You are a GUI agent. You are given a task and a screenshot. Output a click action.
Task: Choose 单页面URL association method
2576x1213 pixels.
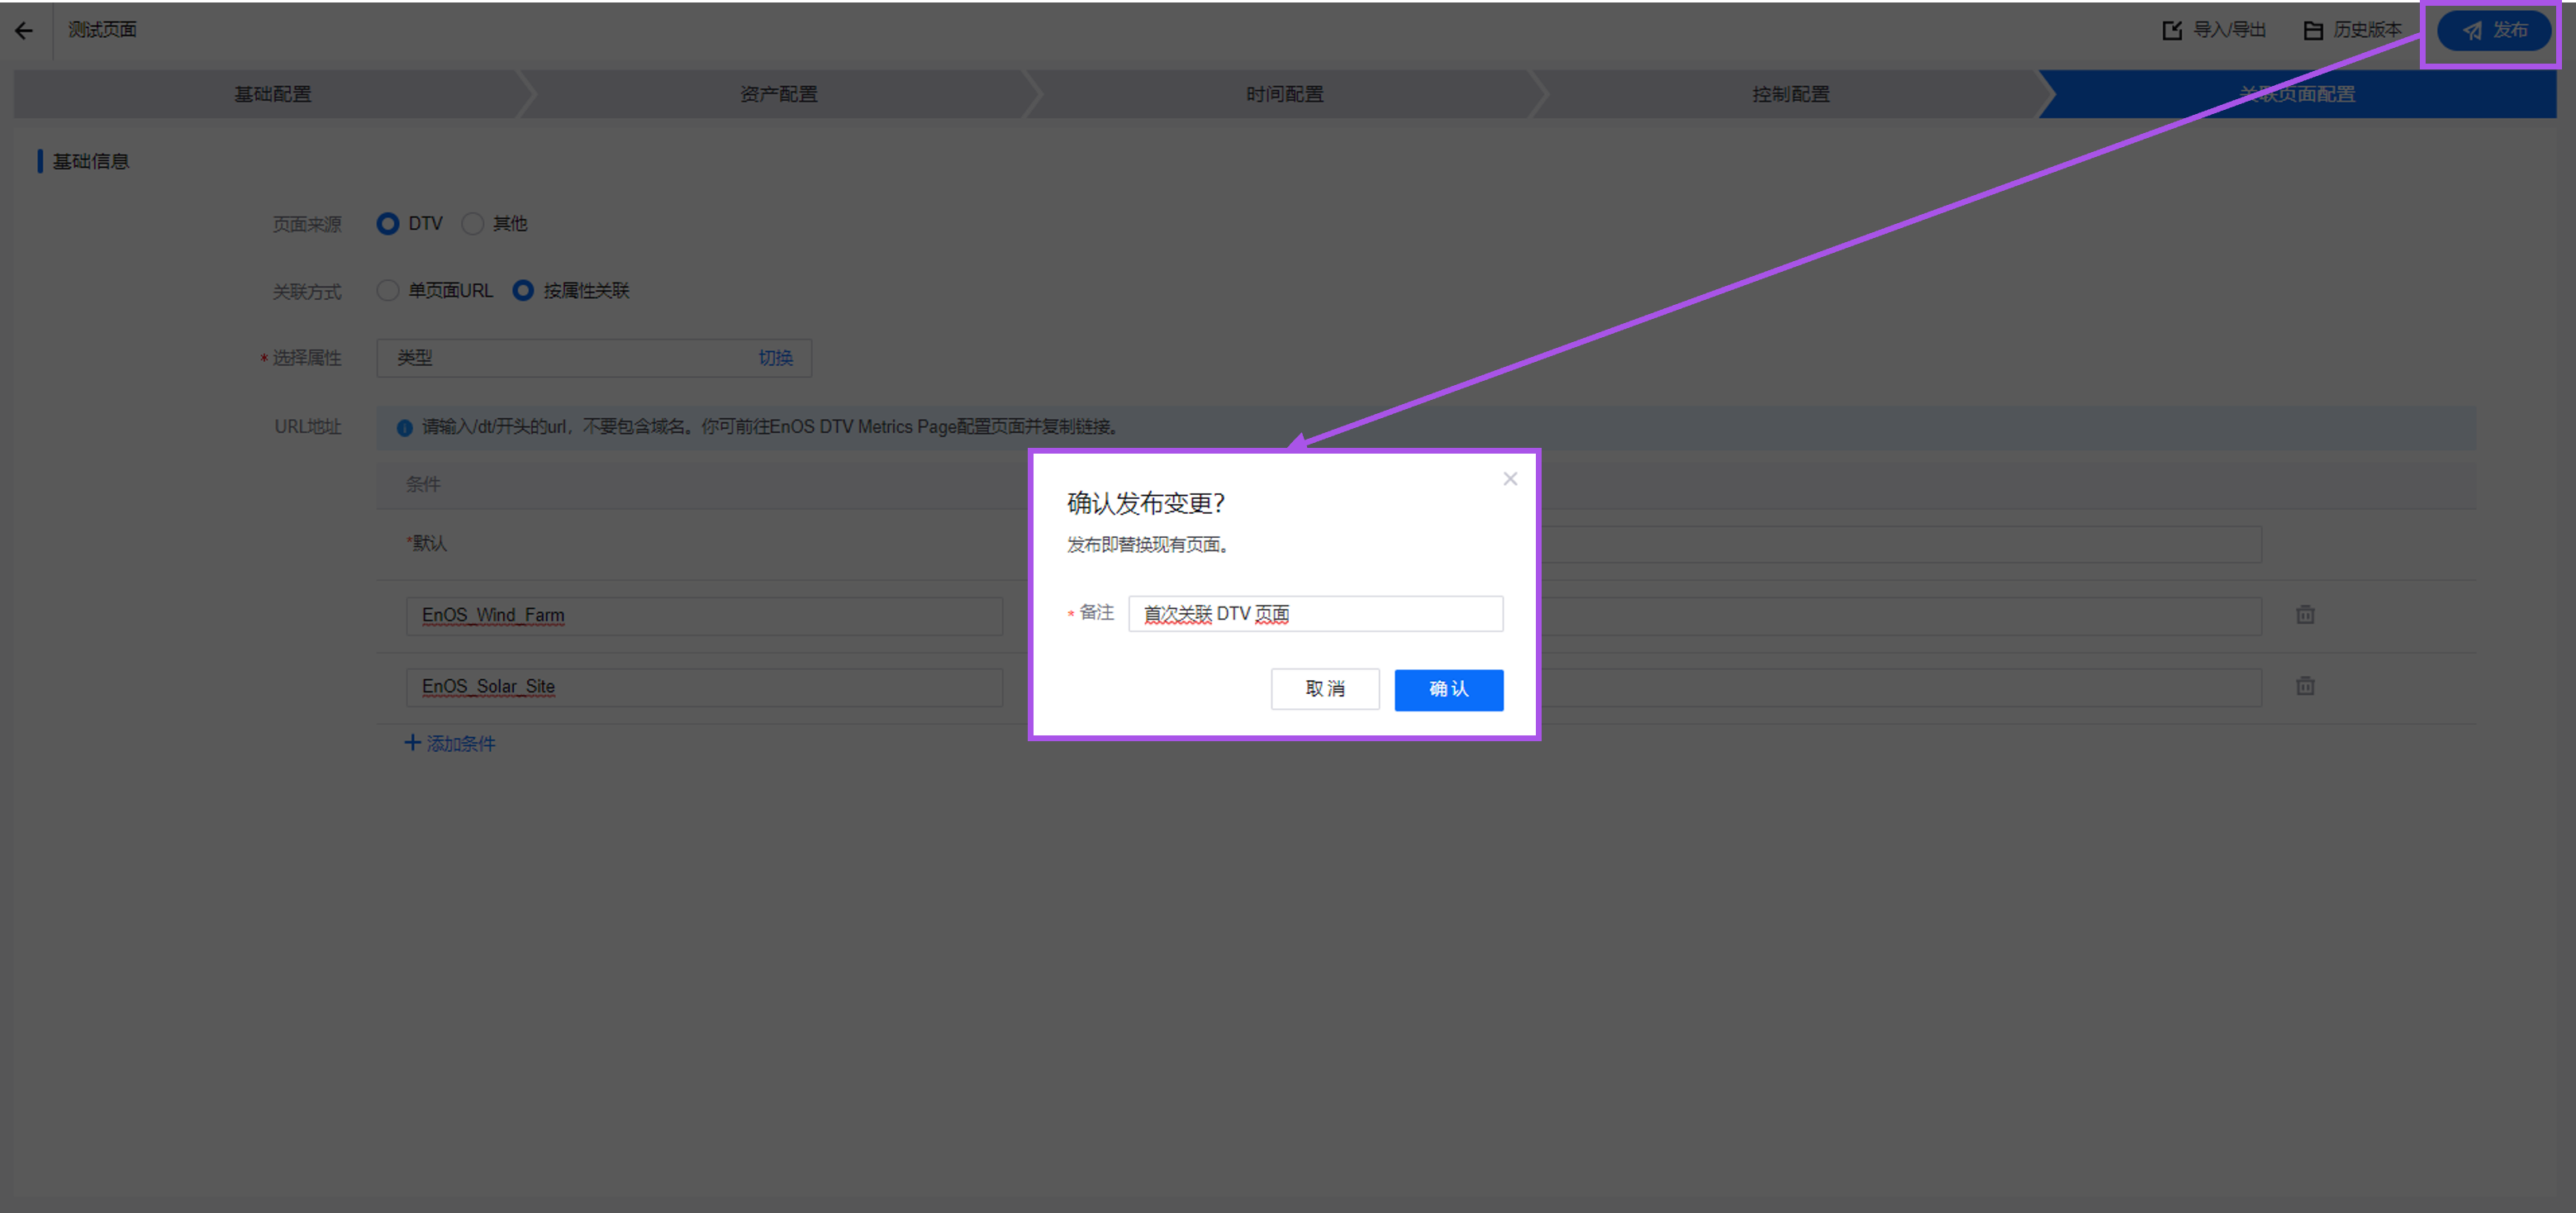point(388,290)
